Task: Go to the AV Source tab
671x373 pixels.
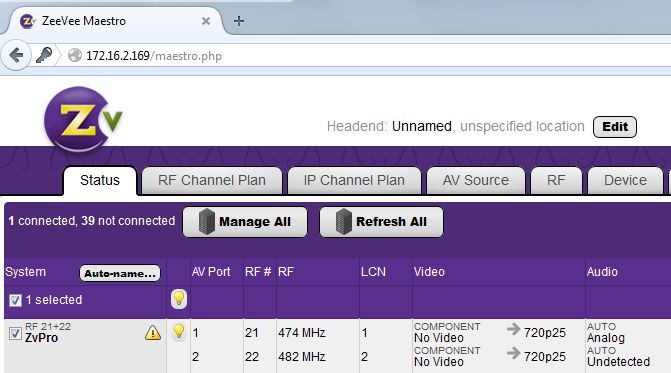Action: [x=476, y=181]
